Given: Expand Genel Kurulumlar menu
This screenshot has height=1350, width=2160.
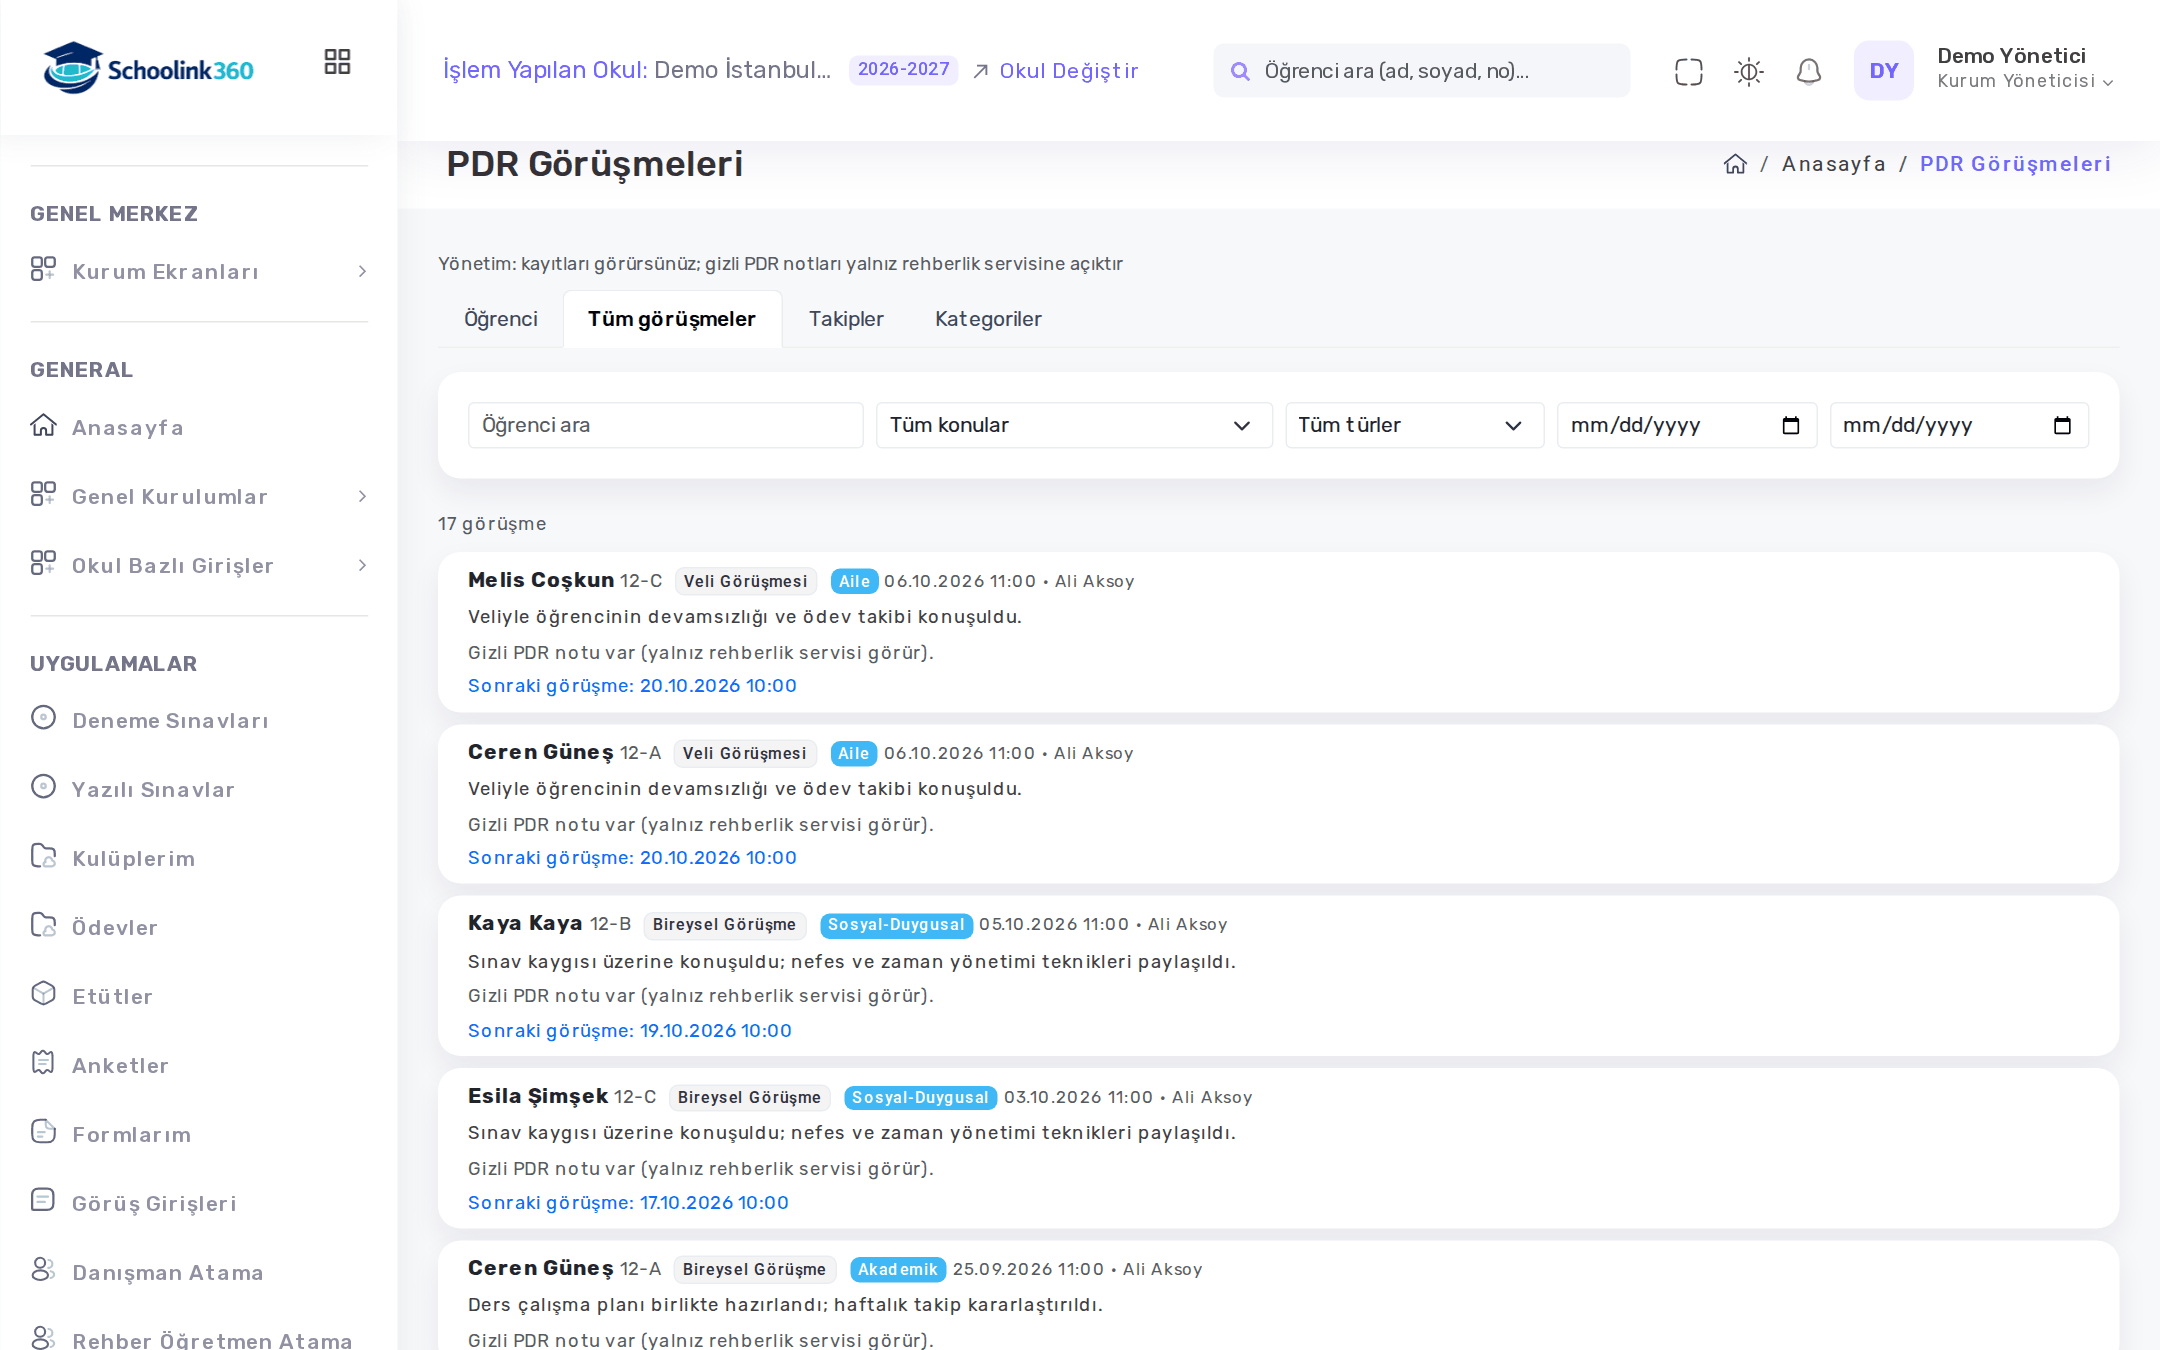Looking at the screenshot, I should (x=199, y=496).
